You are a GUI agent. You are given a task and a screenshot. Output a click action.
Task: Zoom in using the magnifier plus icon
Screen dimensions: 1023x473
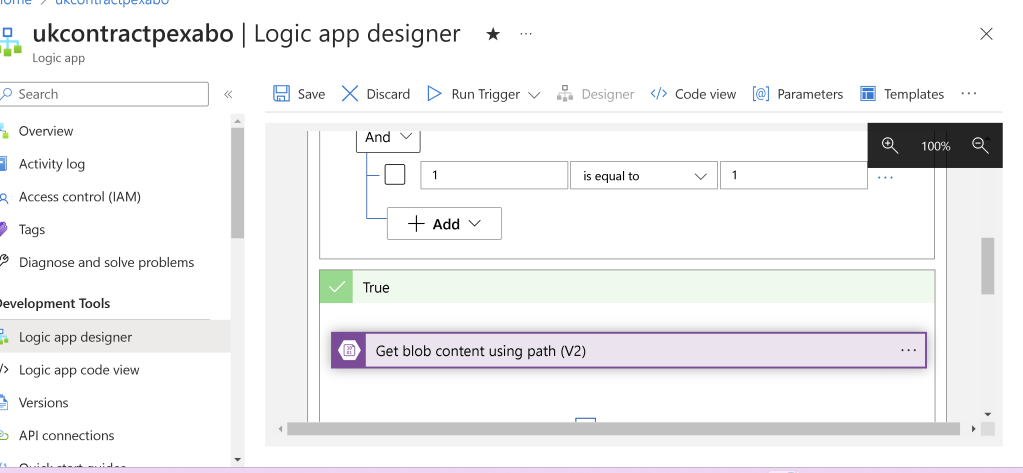coord(891,145)
